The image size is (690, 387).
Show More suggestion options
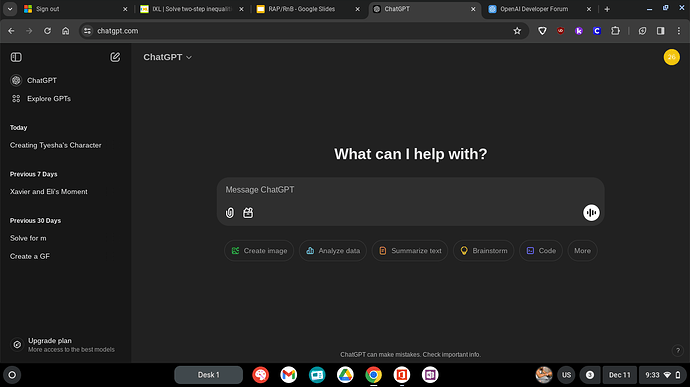tap(582, 251)
